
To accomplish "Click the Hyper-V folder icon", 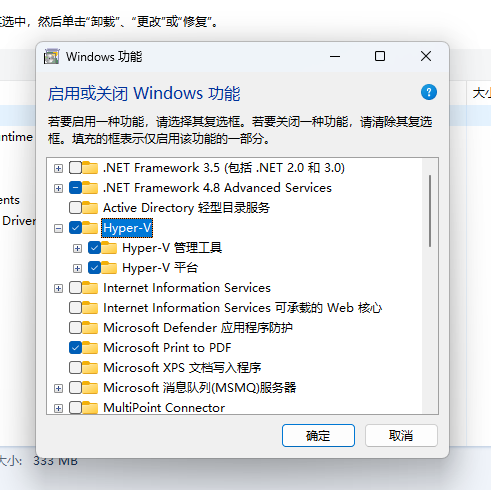I will pyautogui.click(x=90, y=228).
